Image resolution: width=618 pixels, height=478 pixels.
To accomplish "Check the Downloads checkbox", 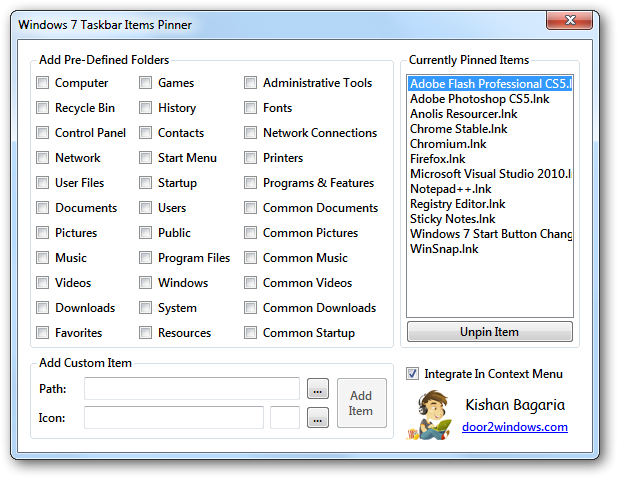I will tap(43, 308).
